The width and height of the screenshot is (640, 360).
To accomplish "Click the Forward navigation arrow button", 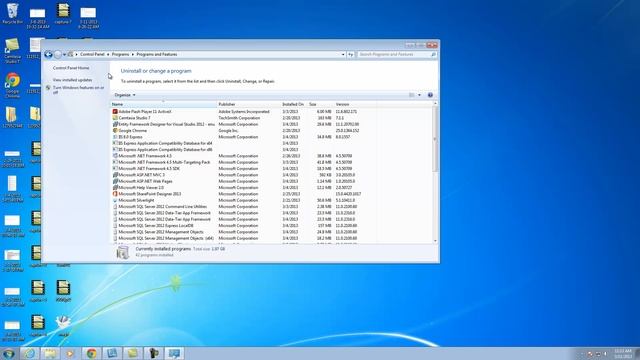I will click(x=58, y=54).
